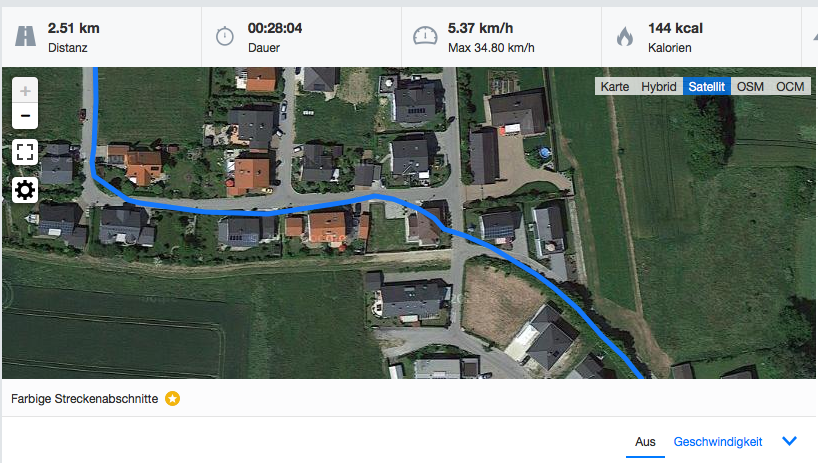Select the Satellit map layer

[706, 87]
